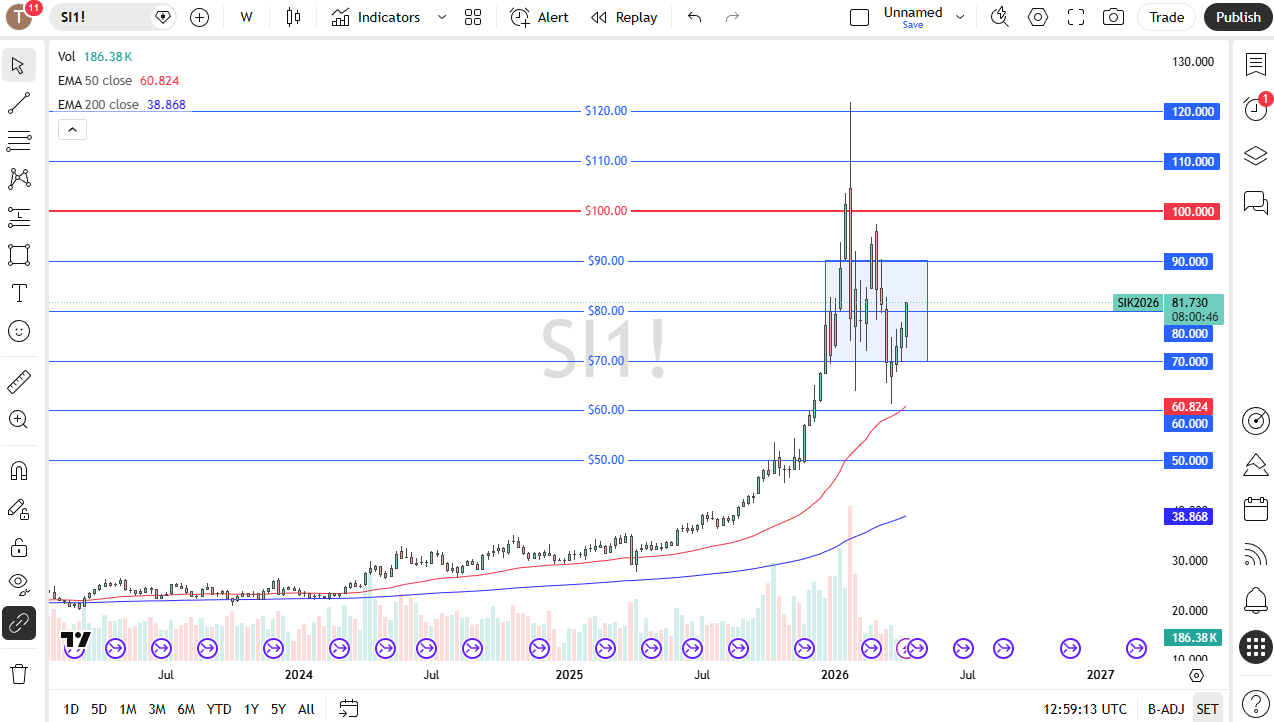This screenshot has height=722, width=1274.
Task: Open the news feed panel
Action: click(1255, 554)
